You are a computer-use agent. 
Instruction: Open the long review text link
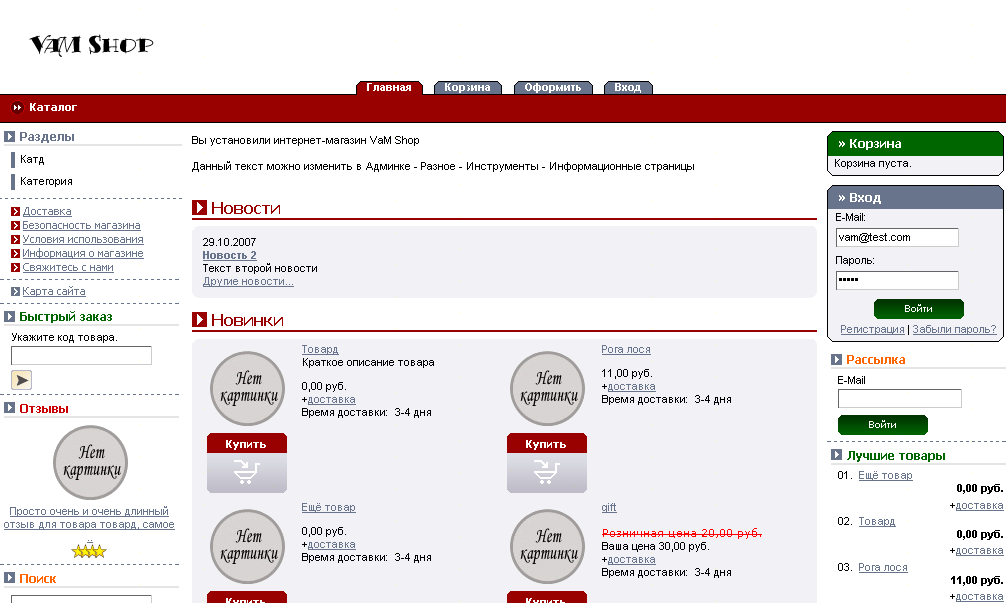89,518
